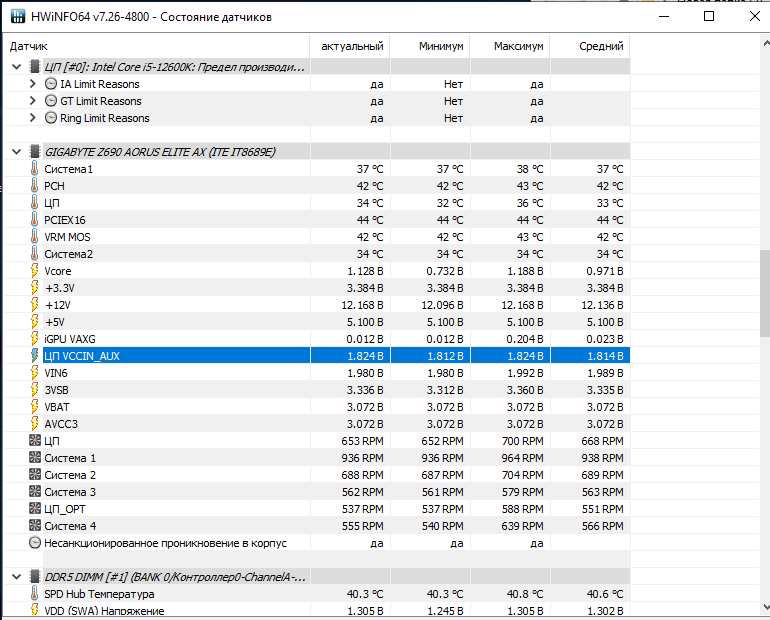Click the chip icon of the DDR5 DIMM group
This screenshot has height=620, width=770.
coord(34,577)
